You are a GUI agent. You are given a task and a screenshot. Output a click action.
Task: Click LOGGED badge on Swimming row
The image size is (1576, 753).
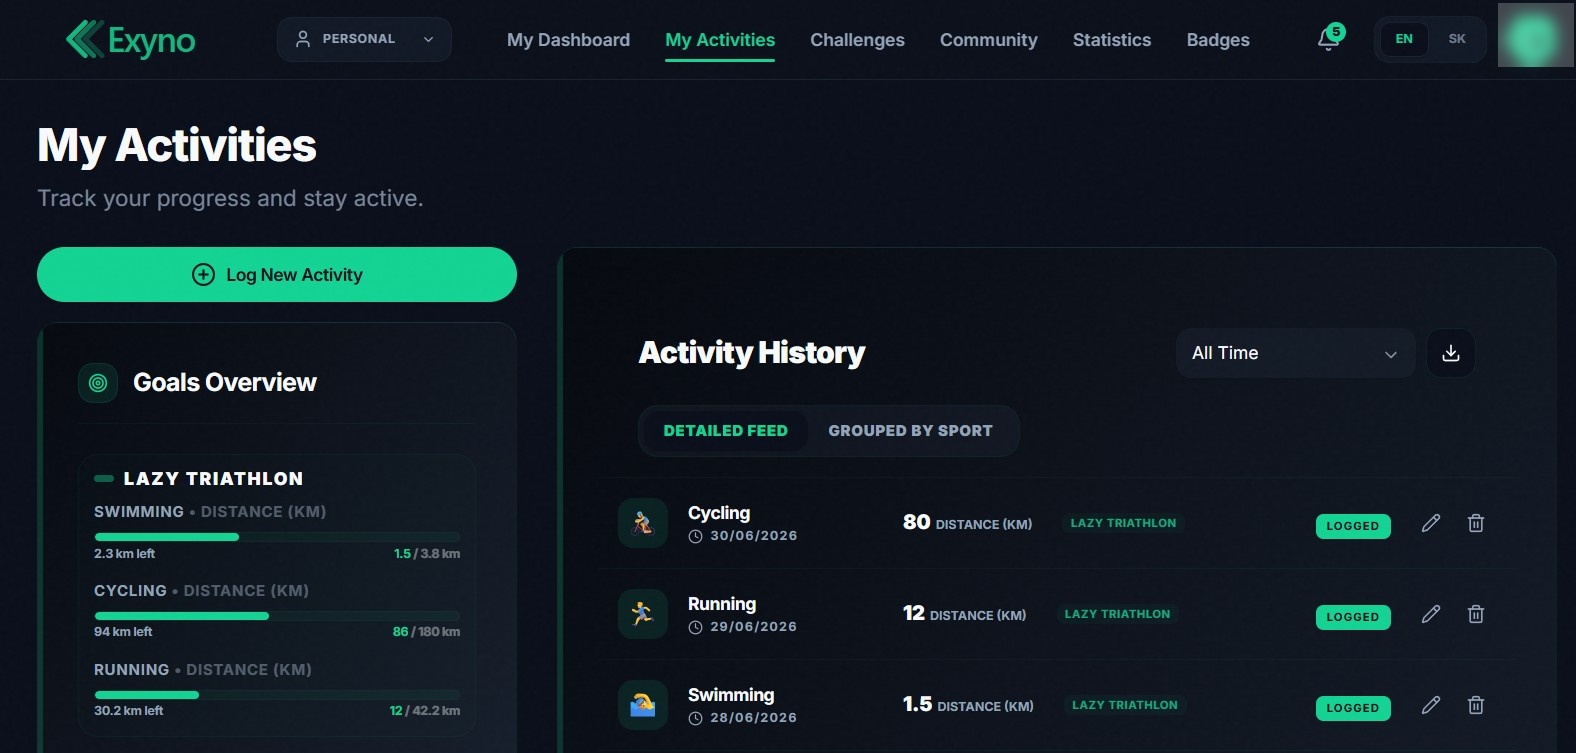pos(1352,708)
